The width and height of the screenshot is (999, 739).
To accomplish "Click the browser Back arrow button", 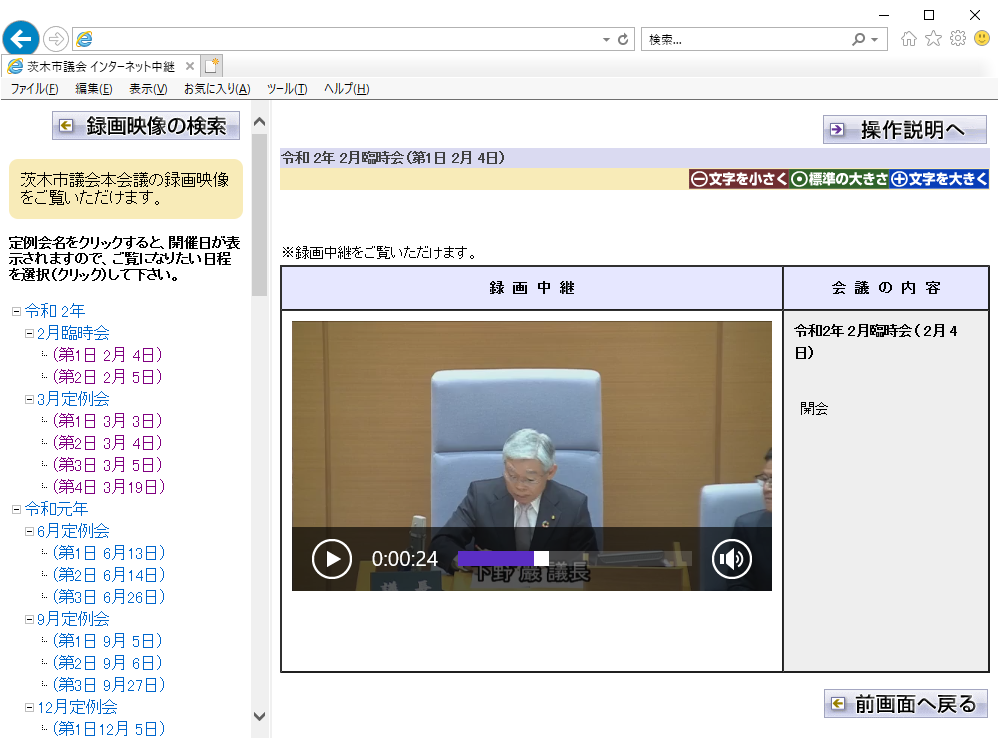I will 21,39.
